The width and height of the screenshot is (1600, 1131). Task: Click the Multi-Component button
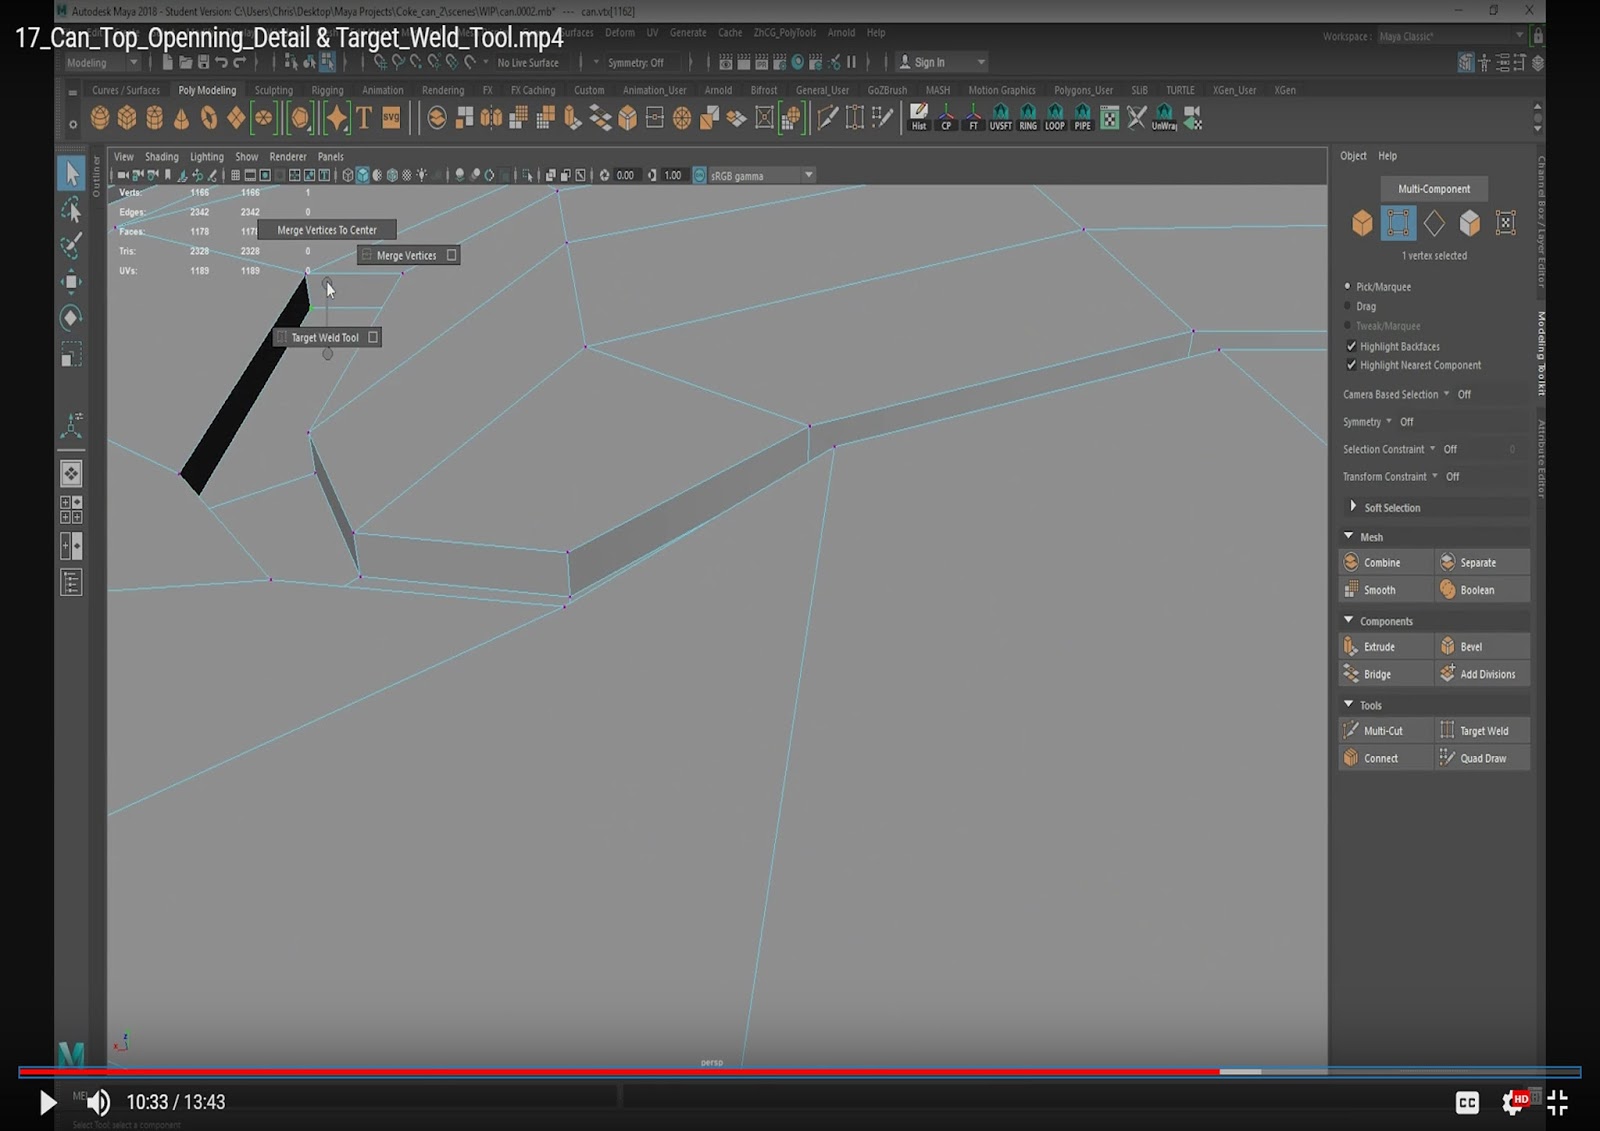click(x=1434, y=188)
